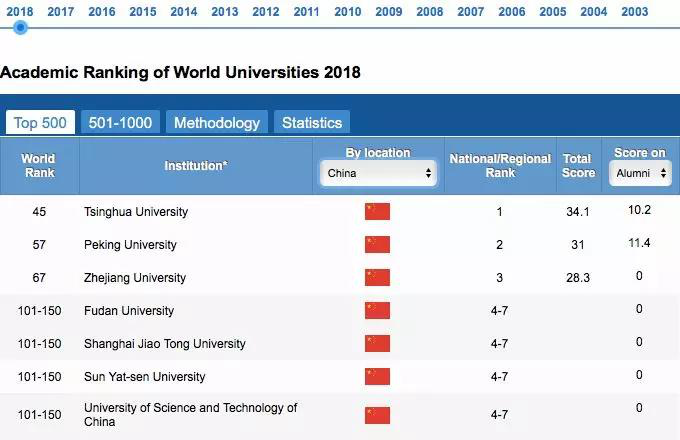680x440 pixels.
Task: Click flag icon beside Shanghai Jiao Tong University
Action: point(377,343)
